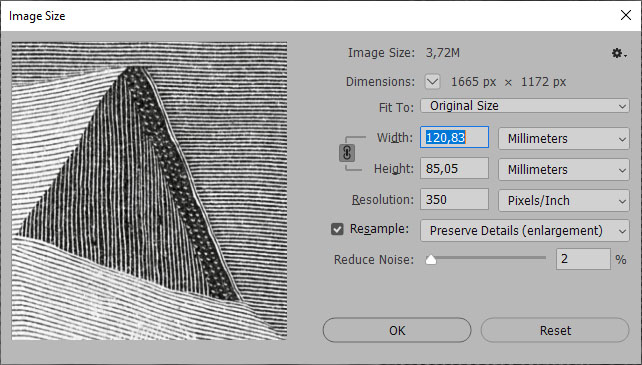This screenshot has height=365, width=642.
Task: Click the Image Size 3,72M value
Action: [443, 53]
